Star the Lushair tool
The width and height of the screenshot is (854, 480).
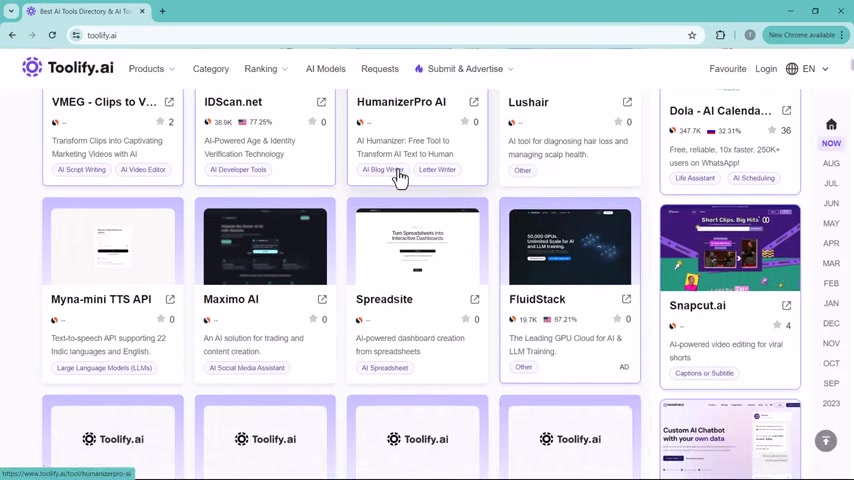point(618,121)
